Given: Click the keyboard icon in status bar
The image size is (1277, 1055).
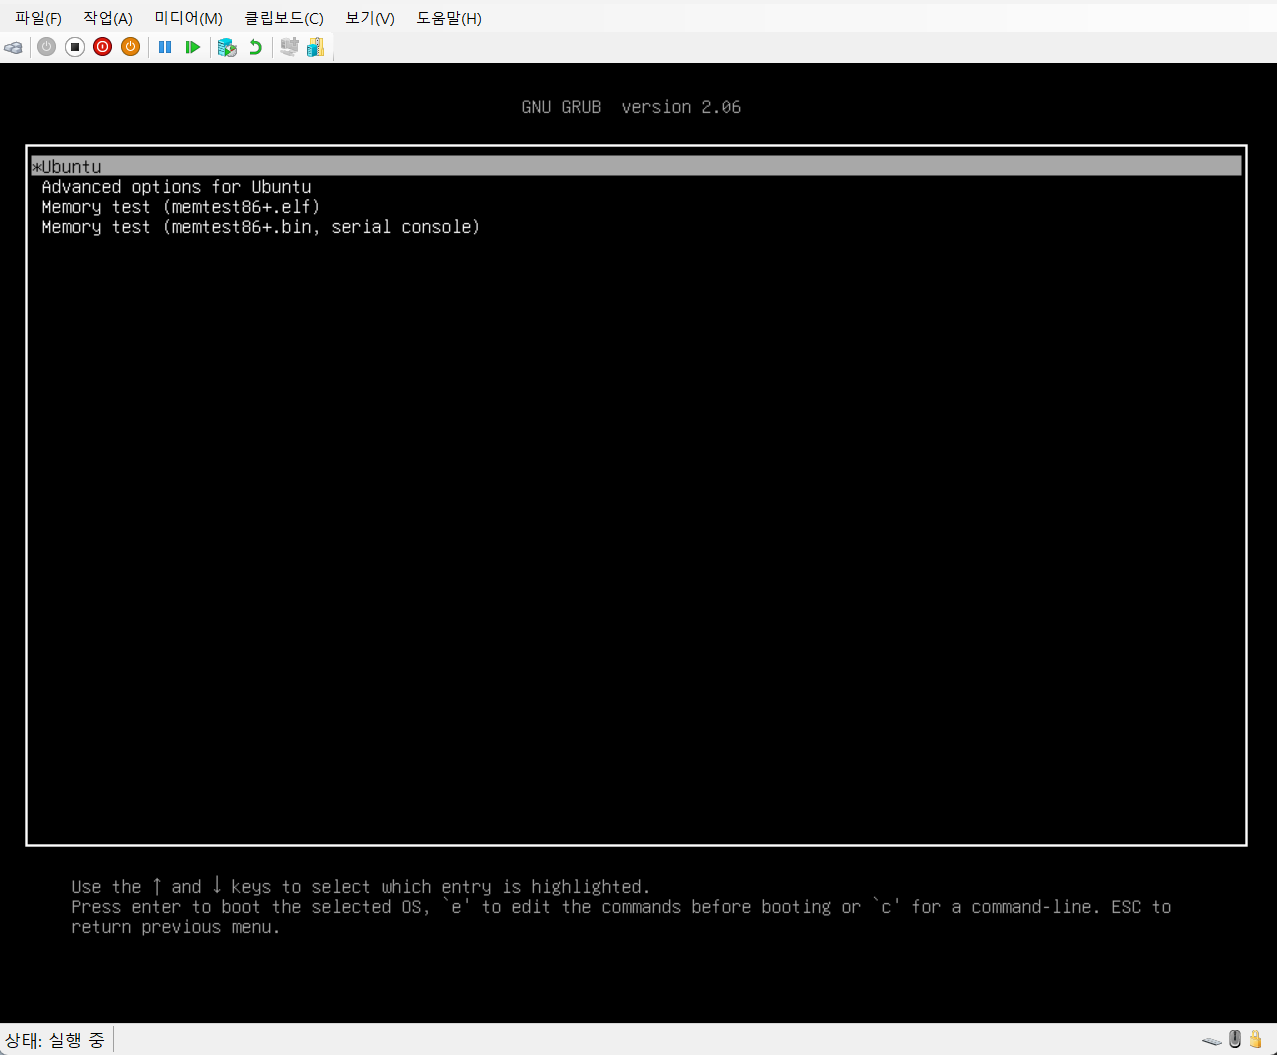Looking at the screenshot, I should click(x=1212, y=1041).
